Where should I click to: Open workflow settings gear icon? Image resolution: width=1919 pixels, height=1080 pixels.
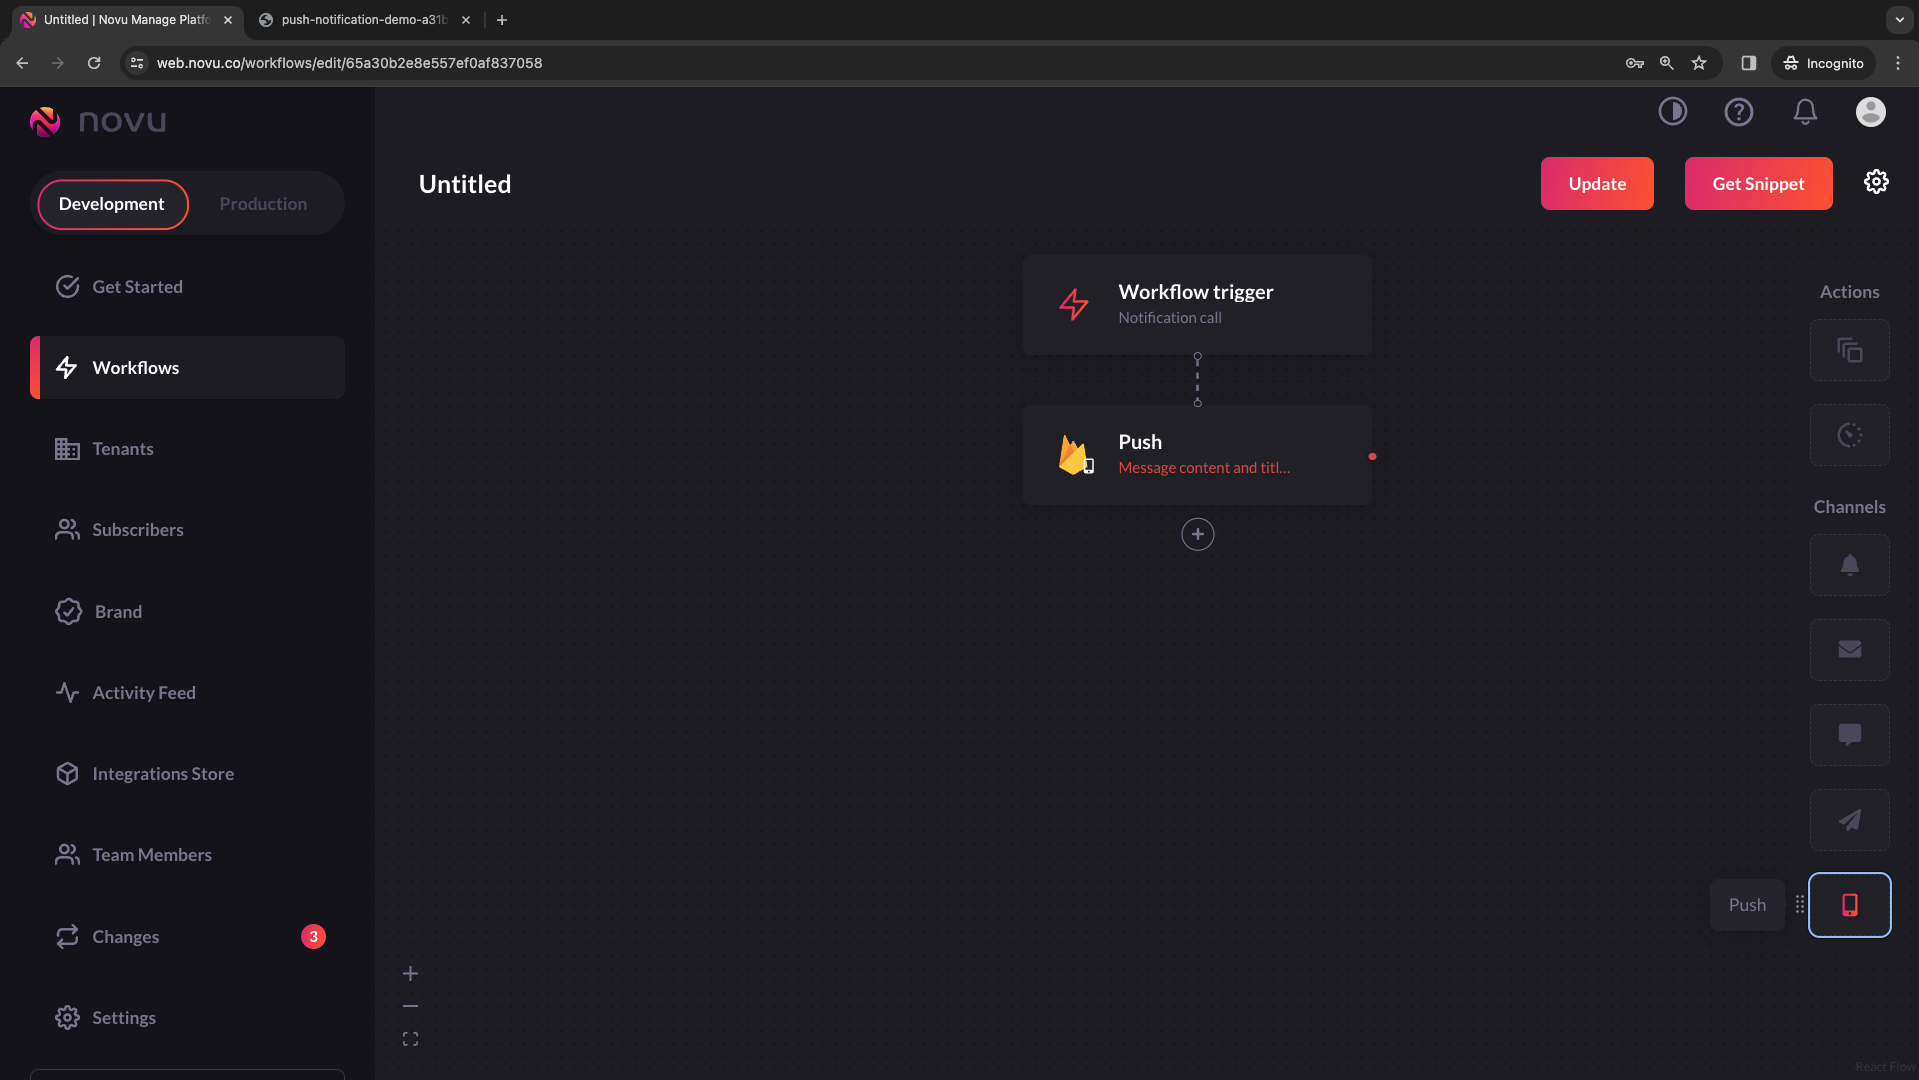click(1876, 182)
